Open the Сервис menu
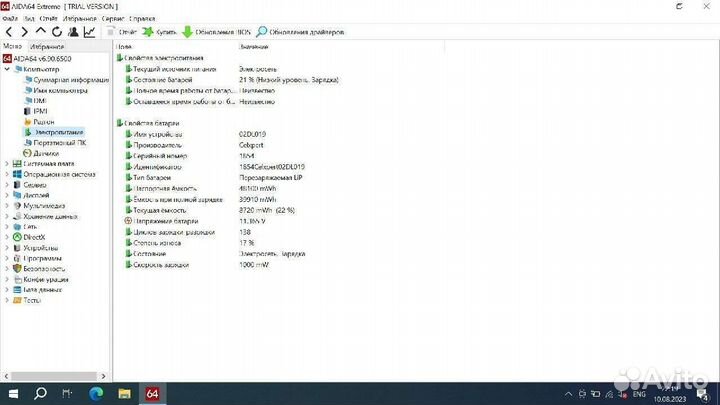The width and height of the screenshot is (720, 405). [x=113, y=18]
